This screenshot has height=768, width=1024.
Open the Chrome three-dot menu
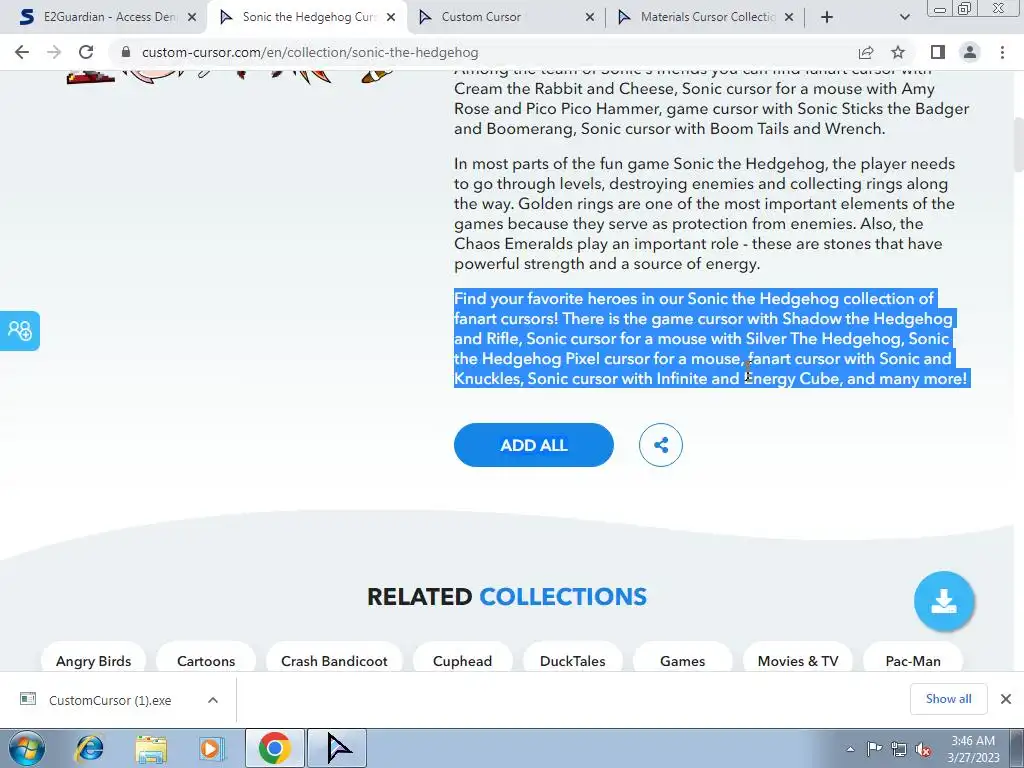pyautogui.click(x=1002, y=52)
